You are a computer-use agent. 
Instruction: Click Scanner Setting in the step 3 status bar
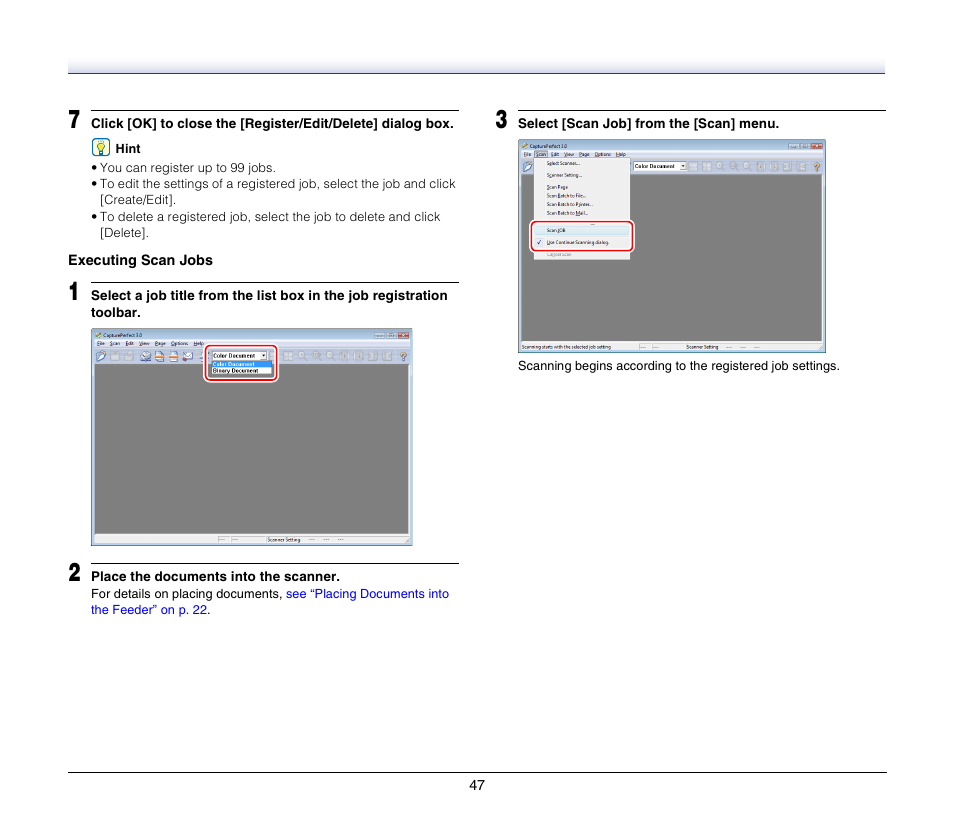pos(702,347)
